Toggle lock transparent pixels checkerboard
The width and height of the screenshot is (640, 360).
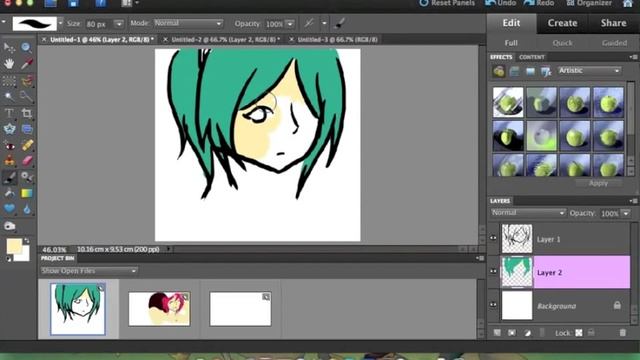(x=579, y=333)
